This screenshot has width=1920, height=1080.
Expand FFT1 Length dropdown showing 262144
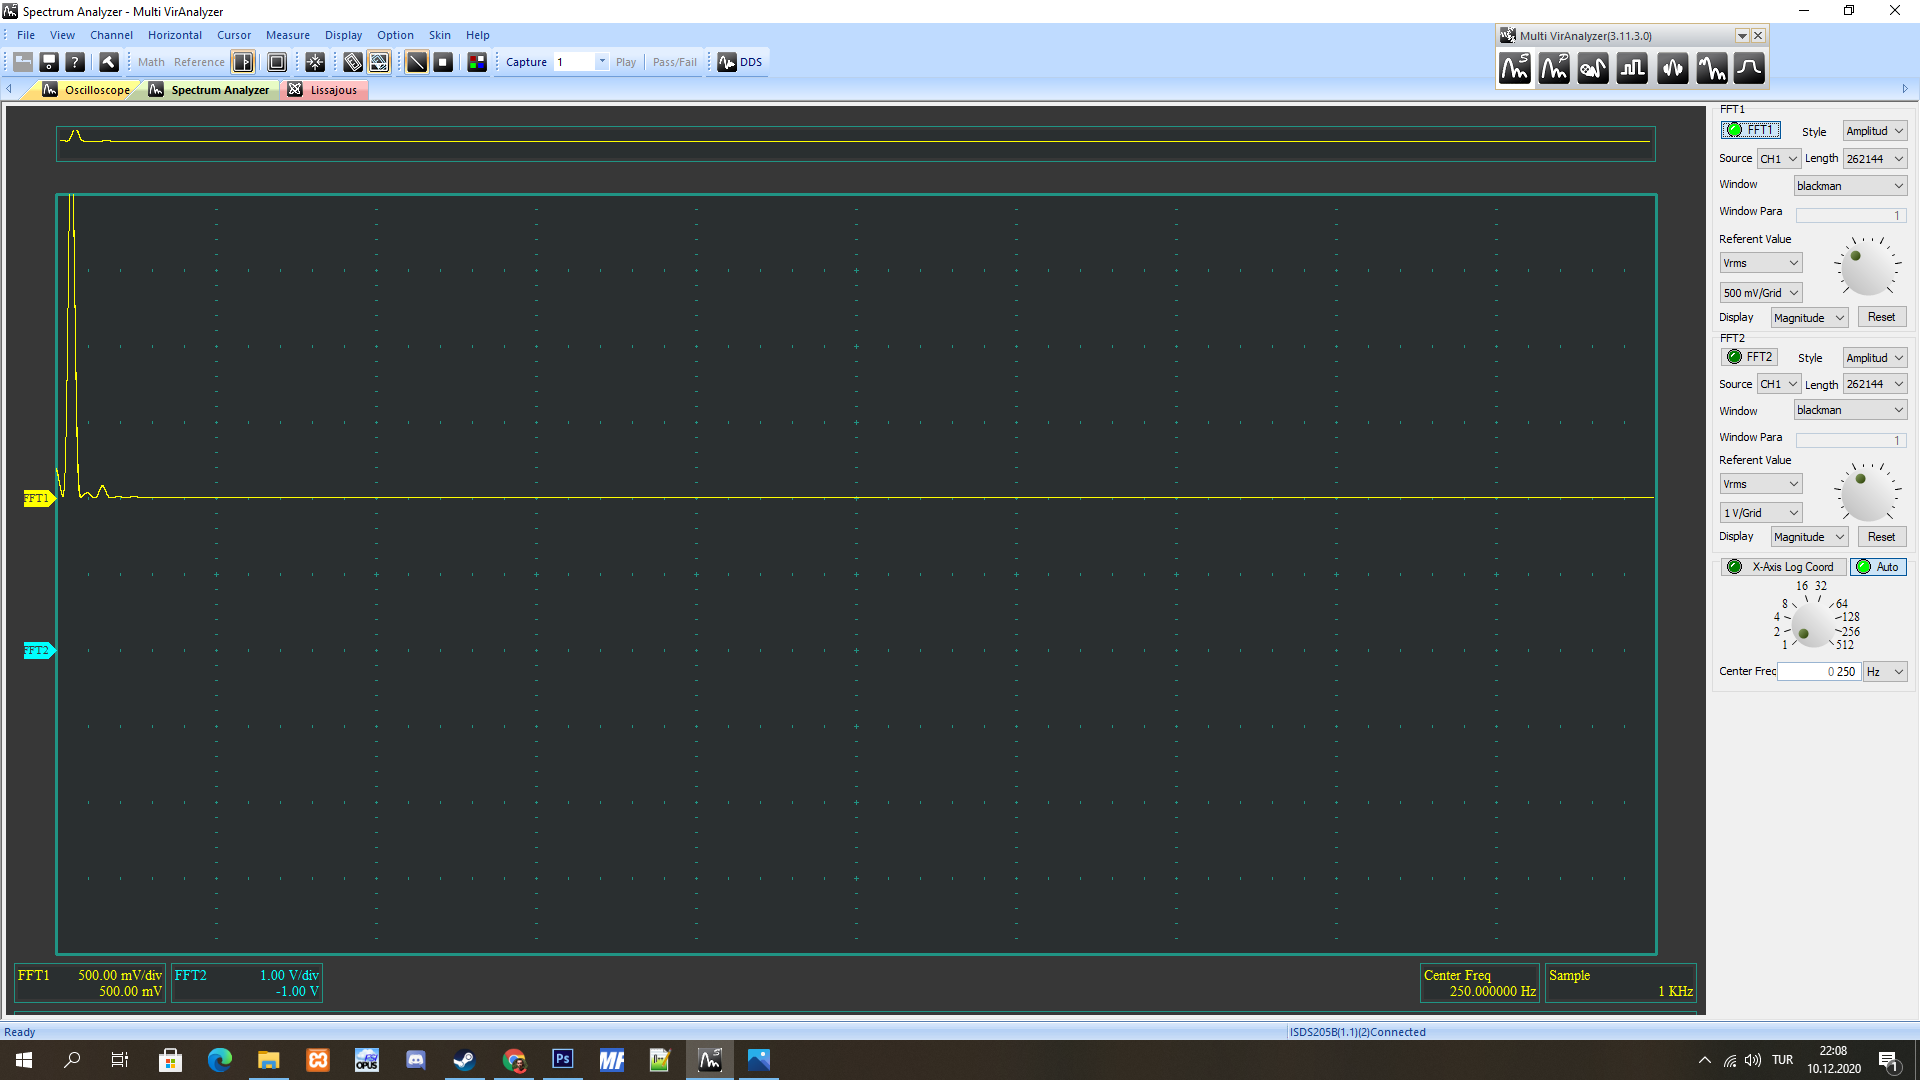coord(1874,159)
